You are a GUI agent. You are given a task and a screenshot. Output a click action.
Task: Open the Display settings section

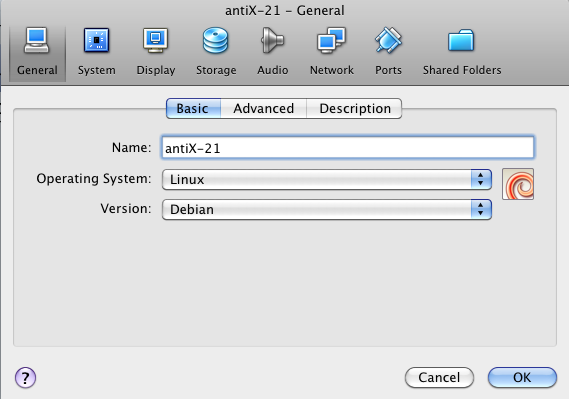156,52
